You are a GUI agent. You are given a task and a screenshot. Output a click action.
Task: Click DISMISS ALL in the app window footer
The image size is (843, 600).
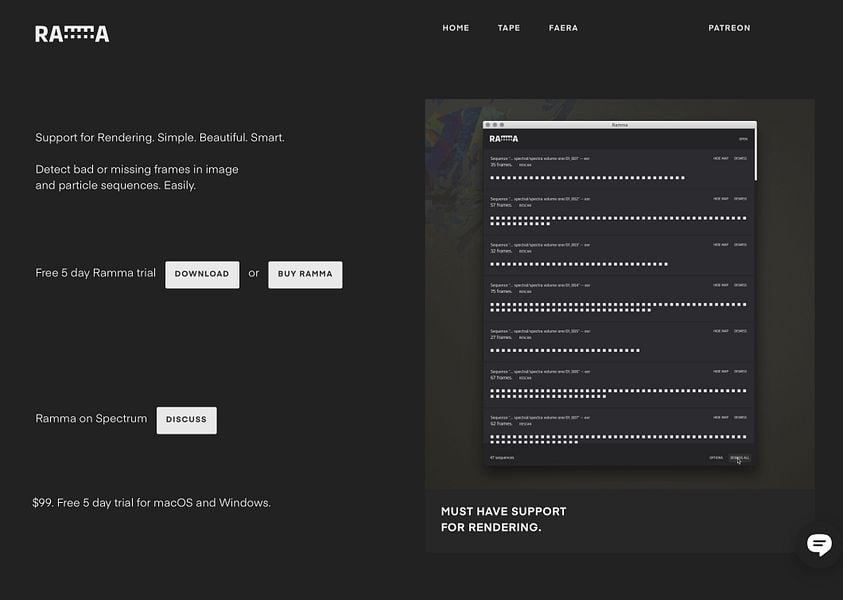[740, 458]
